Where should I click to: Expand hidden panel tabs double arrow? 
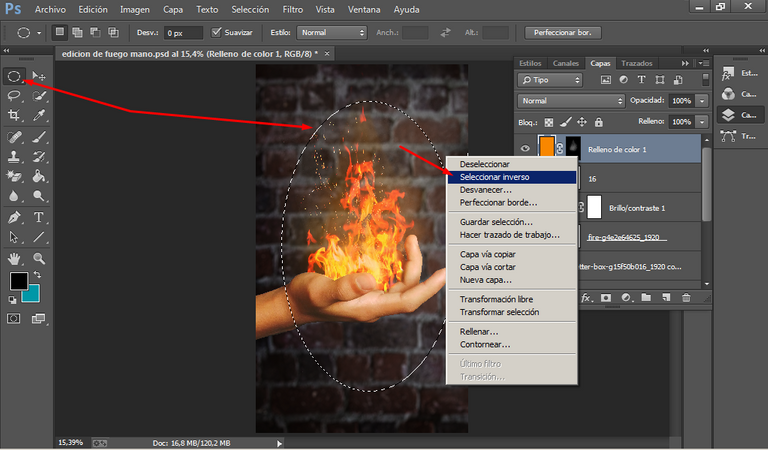click(685, 63)
